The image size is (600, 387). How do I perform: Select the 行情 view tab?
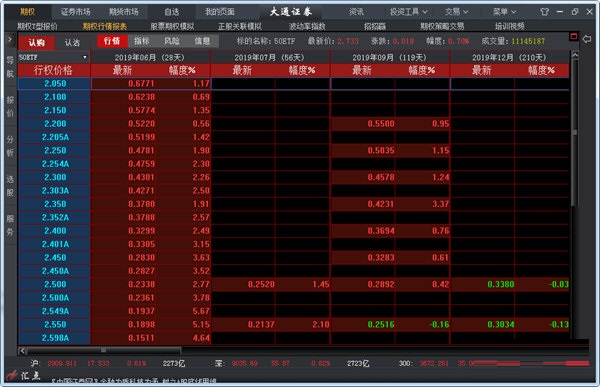pos(112,41)
